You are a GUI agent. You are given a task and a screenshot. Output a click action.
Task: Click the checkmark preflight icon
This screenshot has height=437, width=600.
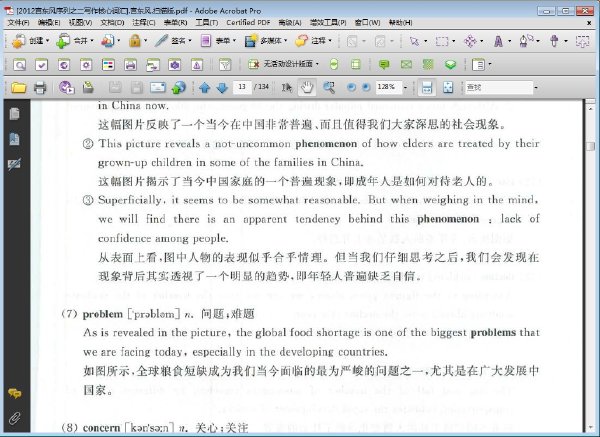(41, 65)
